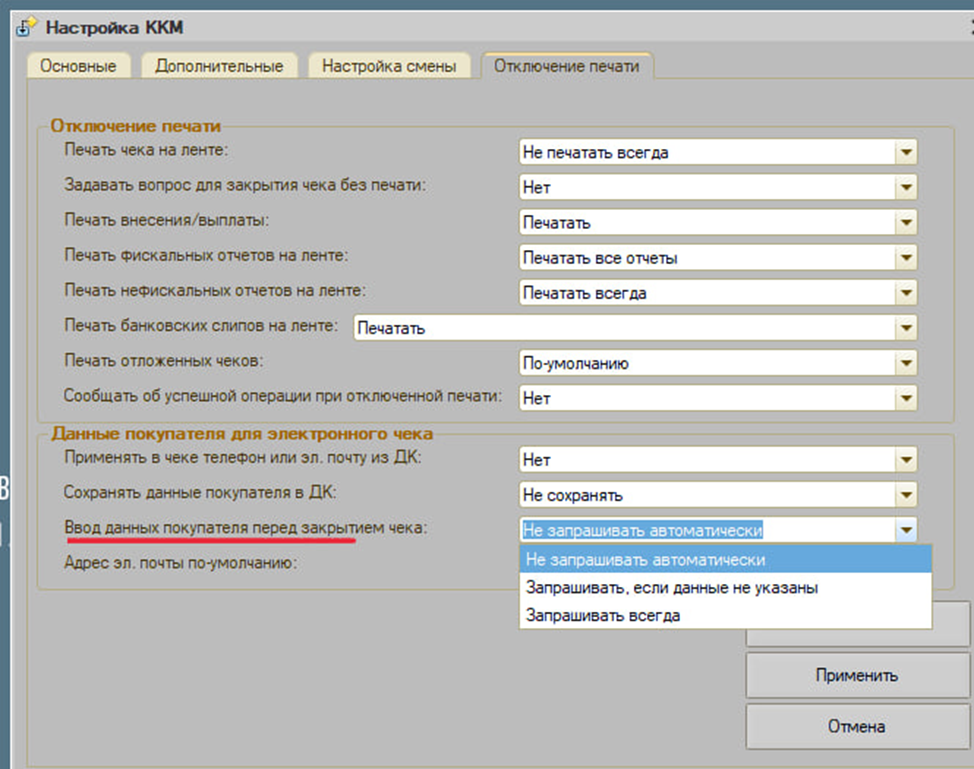The image size is (974, 769).
Task: Expand the Печать внесения/выплаты dropdown arrow
Action: click(x=905, y=223)
